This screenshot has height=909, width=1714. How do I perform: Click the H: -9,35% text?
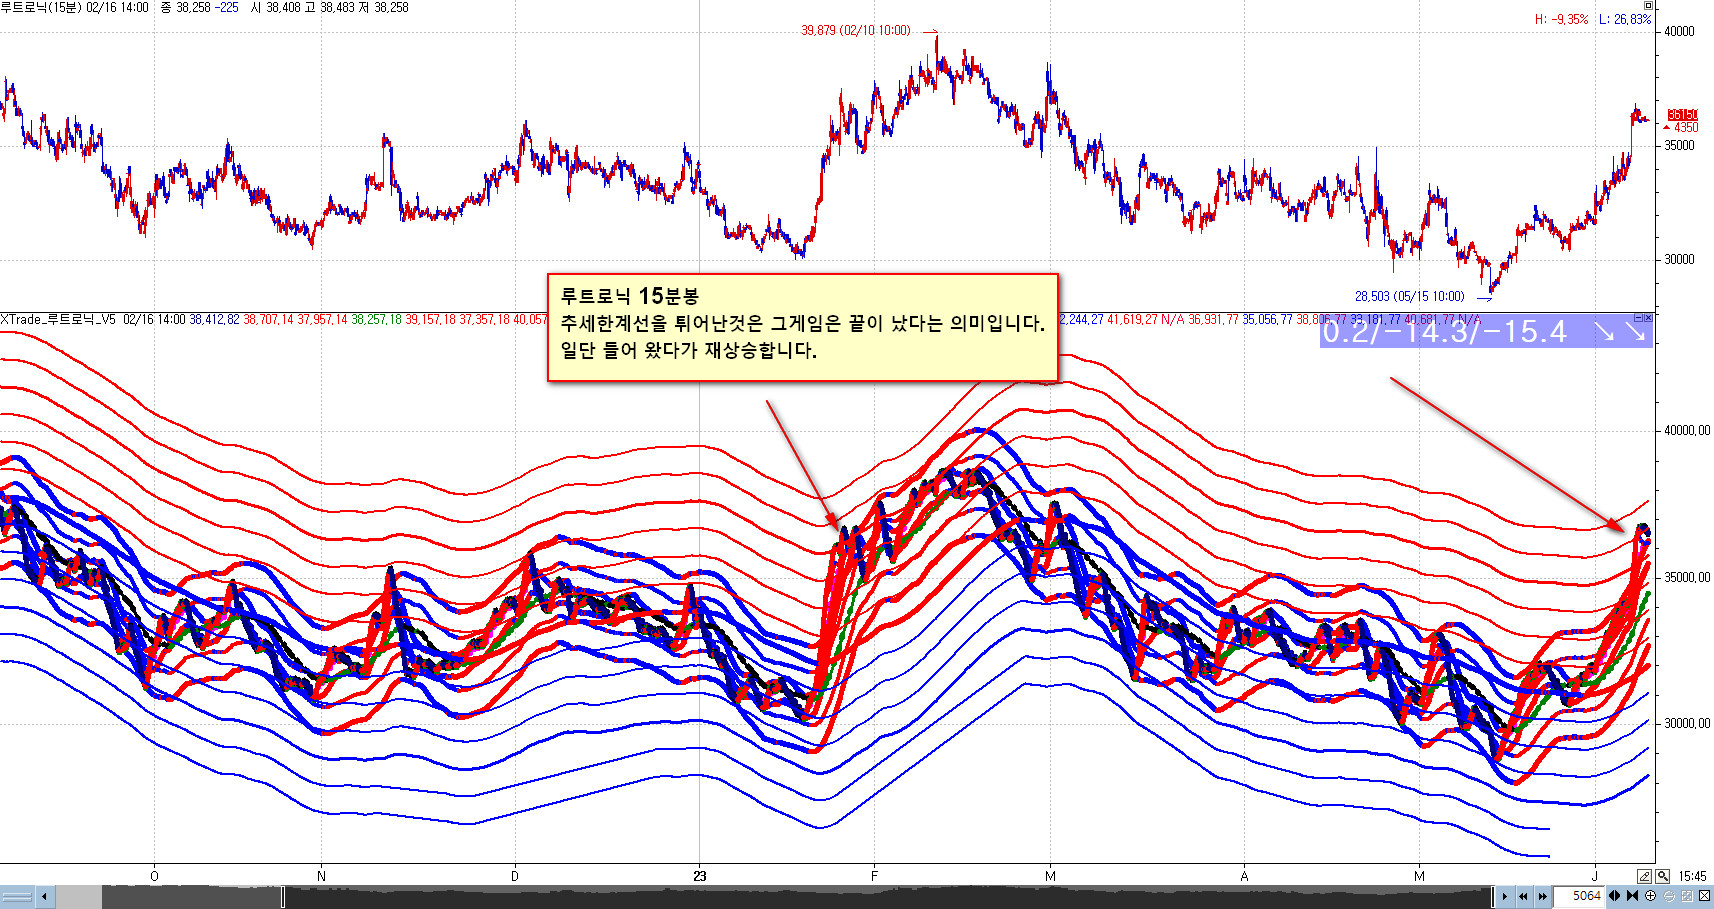pyautogui.click(x=1561, y=19)
